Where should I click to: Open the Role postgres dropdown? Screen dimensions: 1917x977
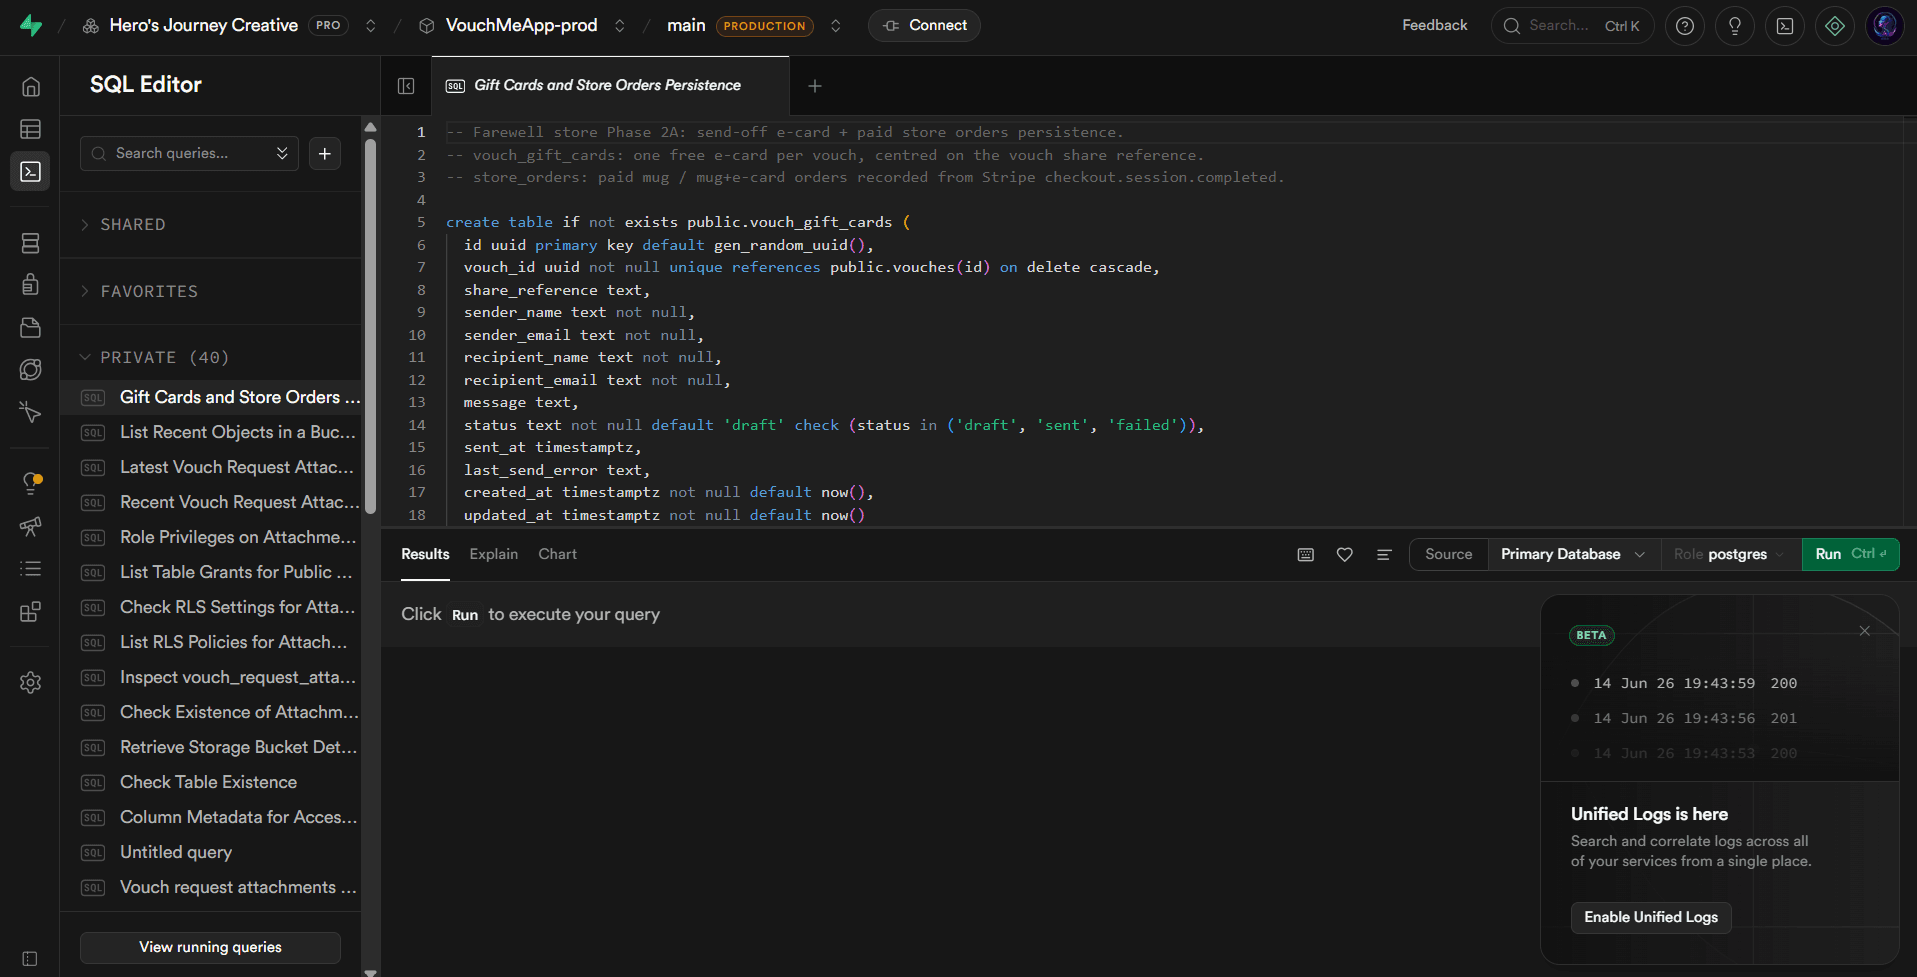click(1731, 554)
